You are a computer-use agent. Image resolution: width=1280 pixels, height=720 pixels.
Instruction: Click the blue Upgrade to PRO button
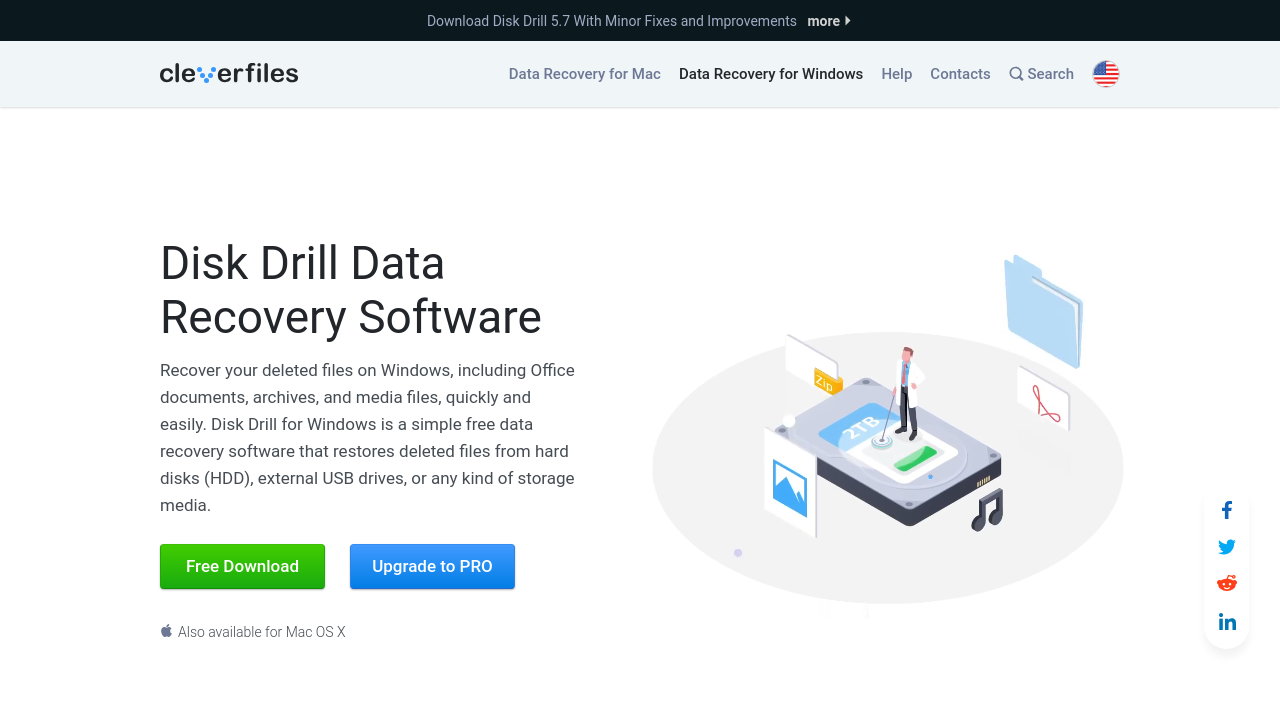click(432, 567)
